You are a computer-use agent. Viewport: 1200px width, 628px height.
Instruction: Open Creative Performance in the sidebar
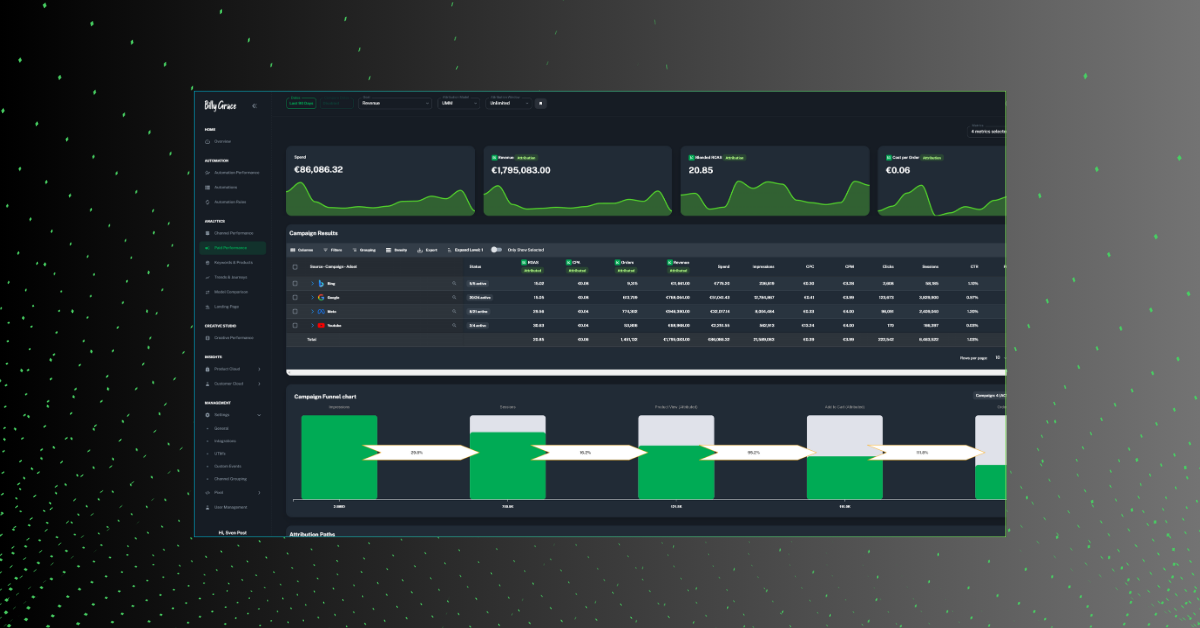[233, 336]
